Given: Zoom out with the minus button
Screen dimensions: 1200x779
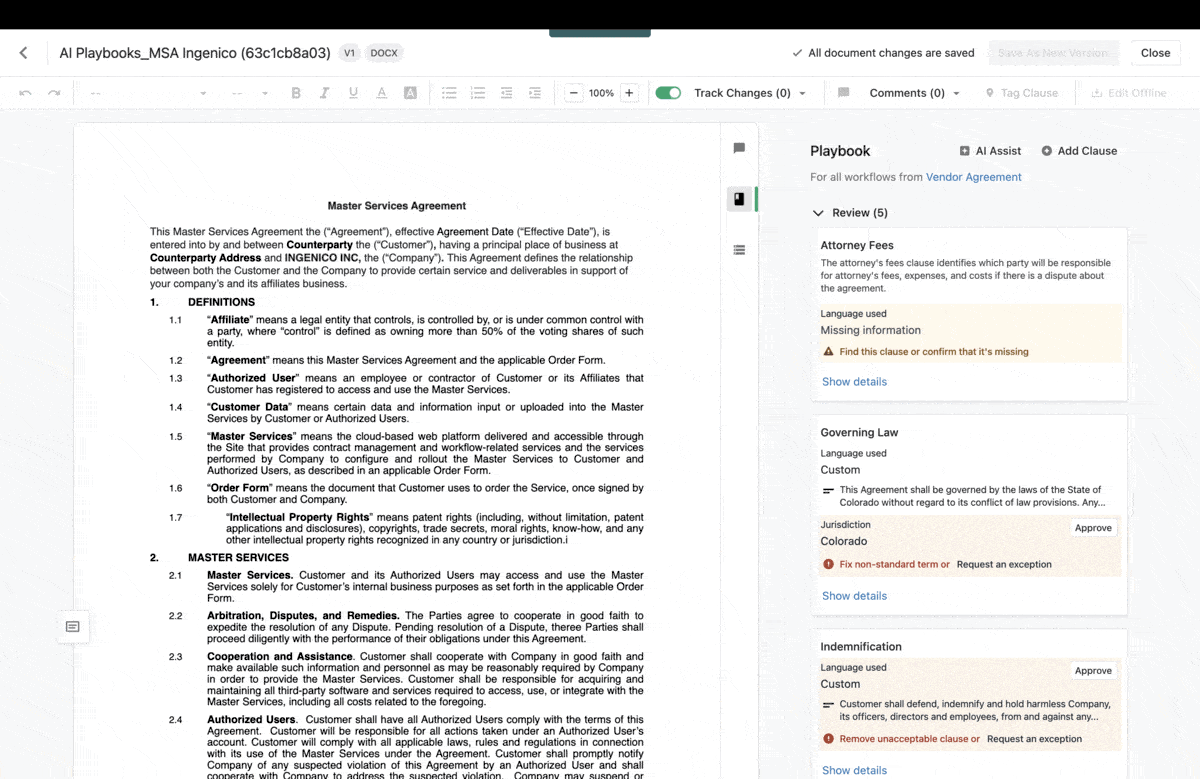Looking at the screenshot, I should tap(574, 93).
